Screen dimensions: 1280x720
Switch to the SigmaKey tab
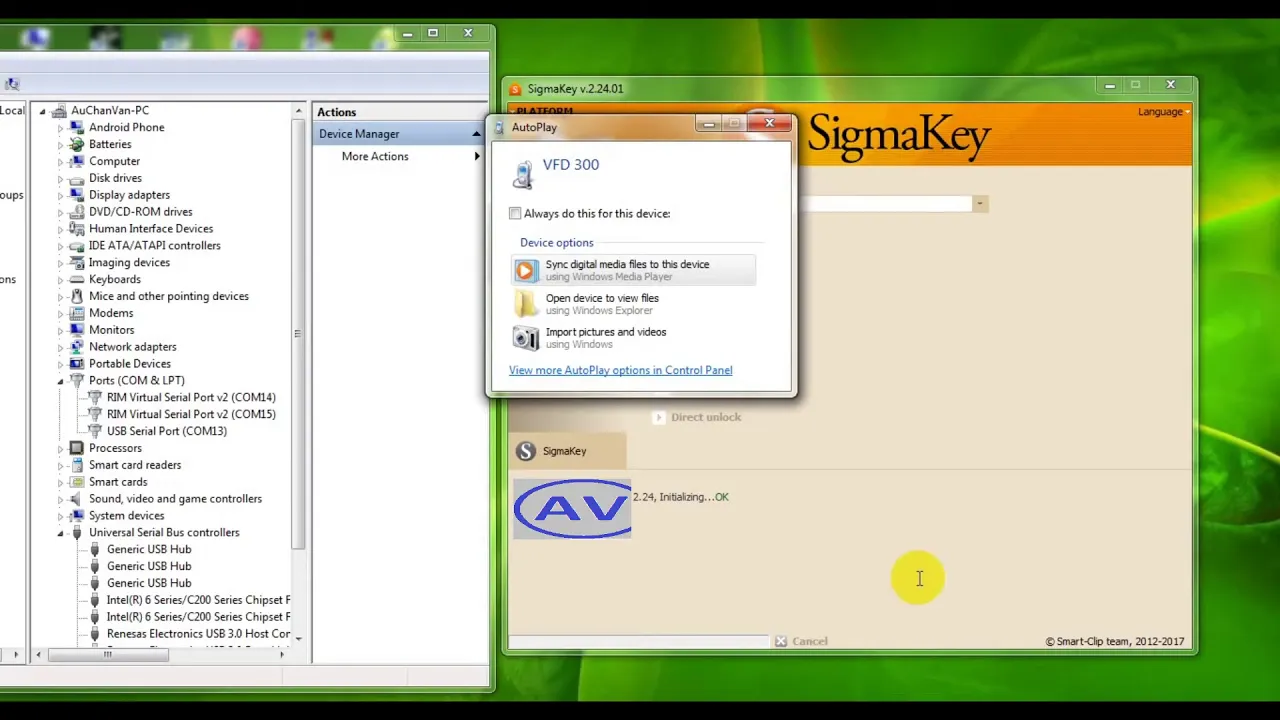pos(567,451)
